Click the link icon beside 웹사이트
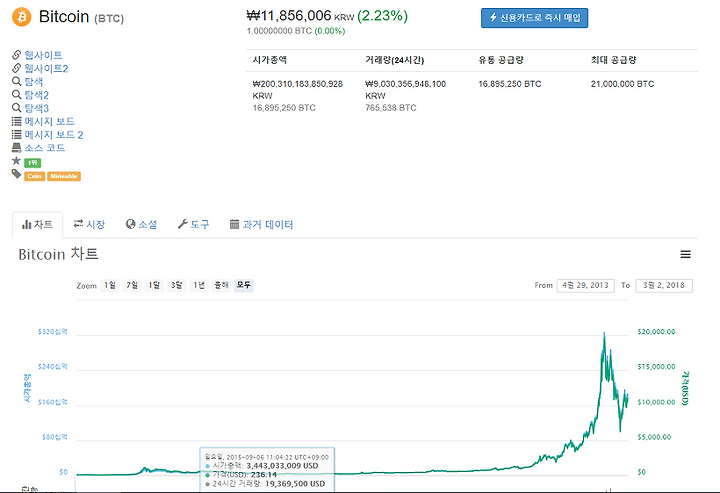This screenshot has height=493, width=720. [17, 55]
